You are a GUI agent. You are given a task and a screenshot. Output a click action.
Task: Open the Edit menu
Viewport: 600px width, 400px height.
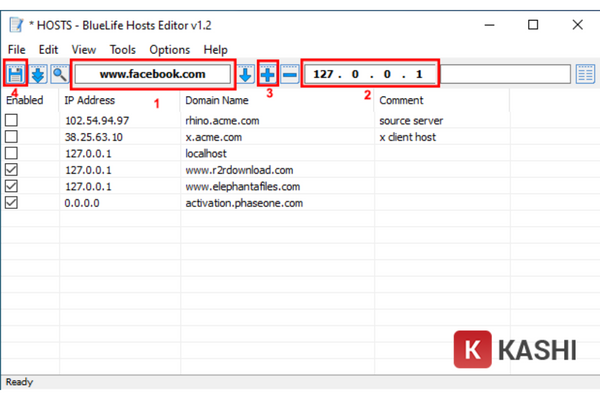pos(48,50)
